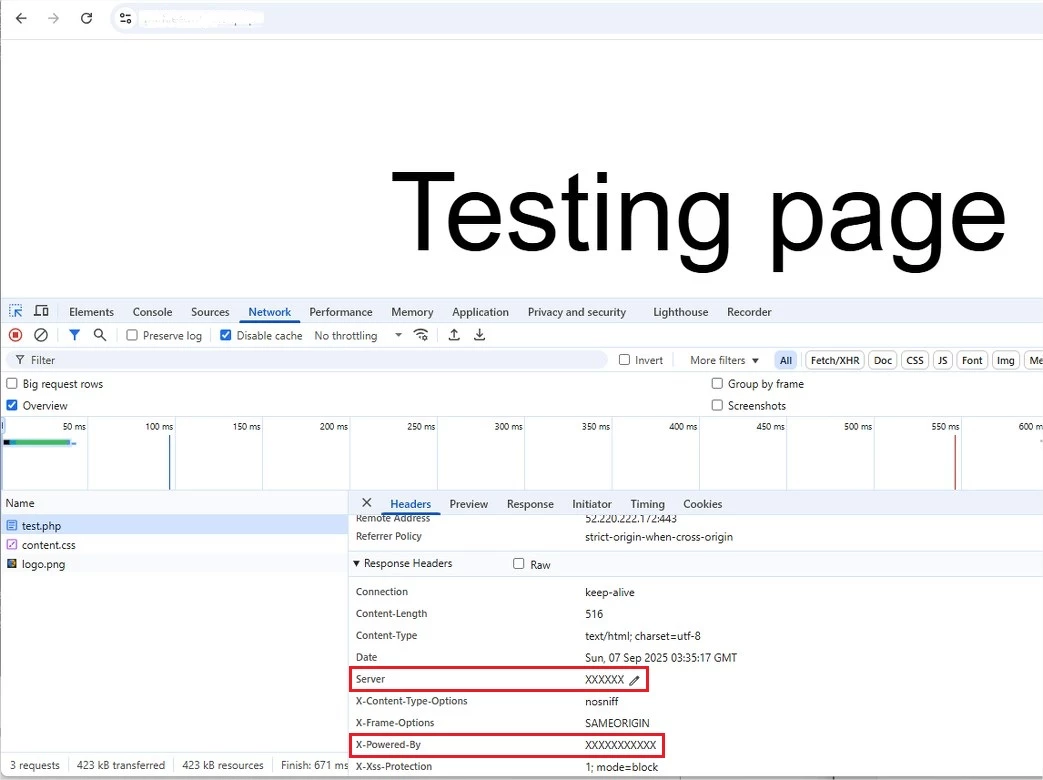Uncheck Disable cache checkbox
The image size is (1043, 780).
[x=225, y=335]
